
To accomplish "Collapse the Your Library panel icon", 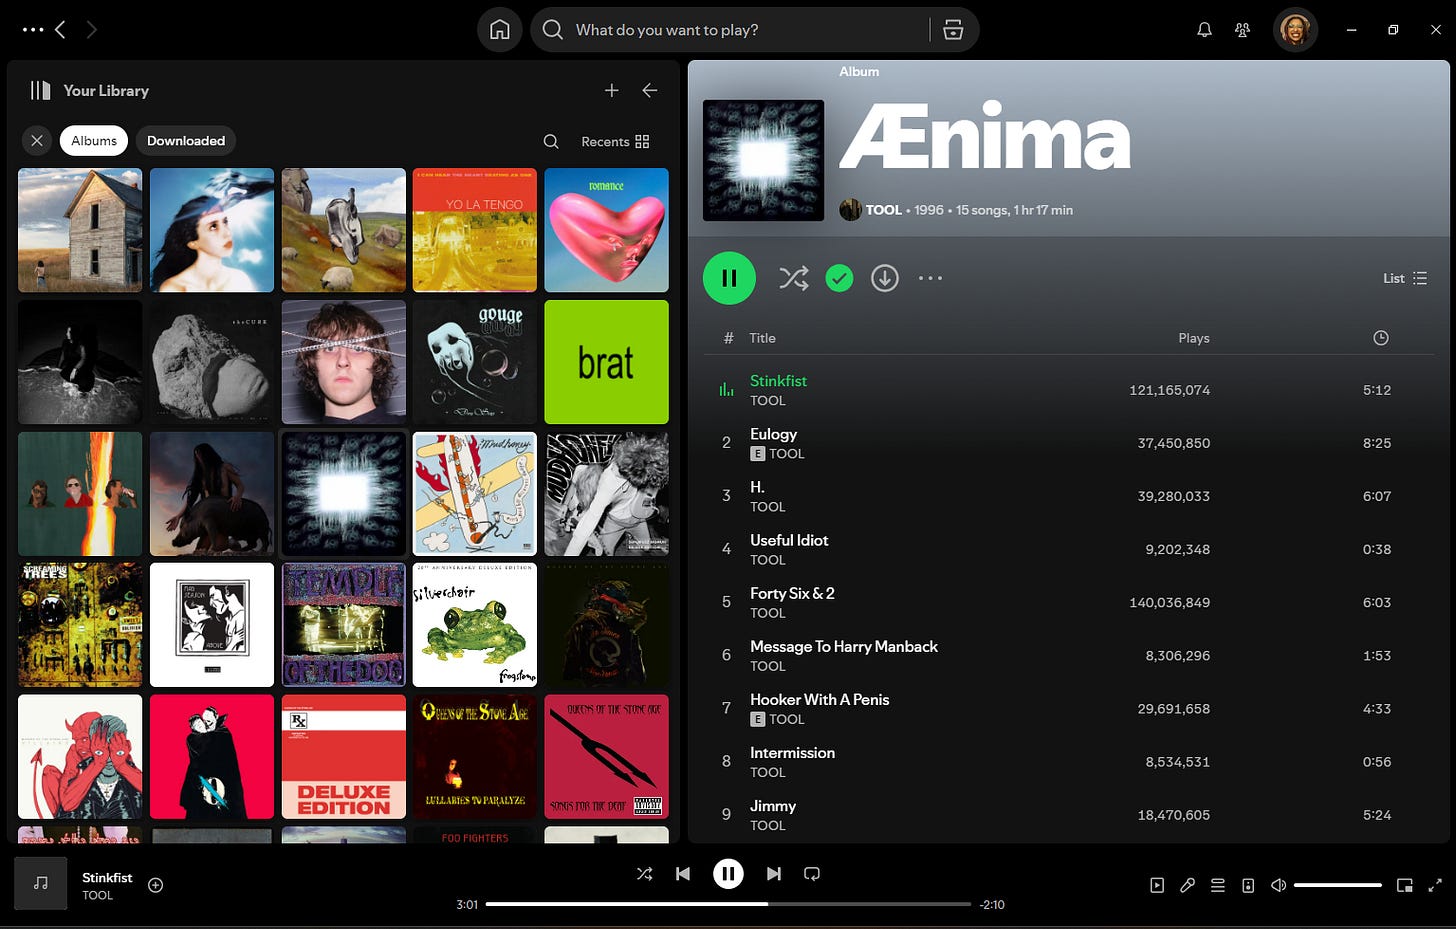I will pos(40,90).
